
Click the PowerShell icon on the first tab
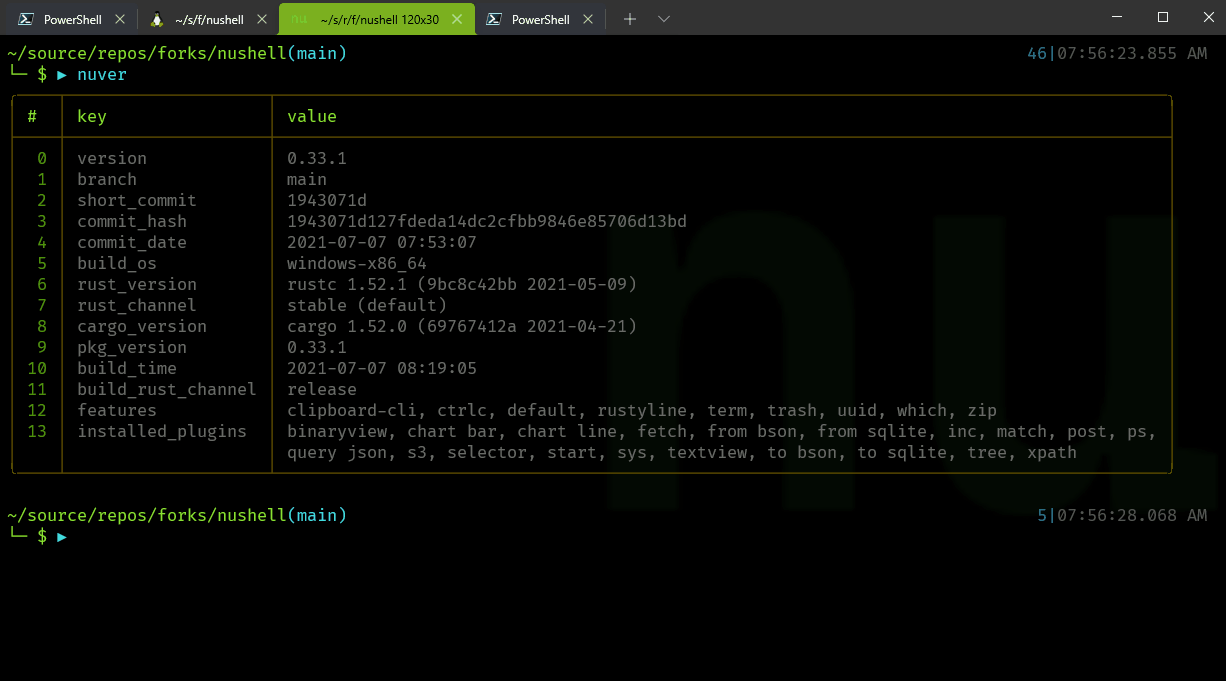(x=25, y=17)
